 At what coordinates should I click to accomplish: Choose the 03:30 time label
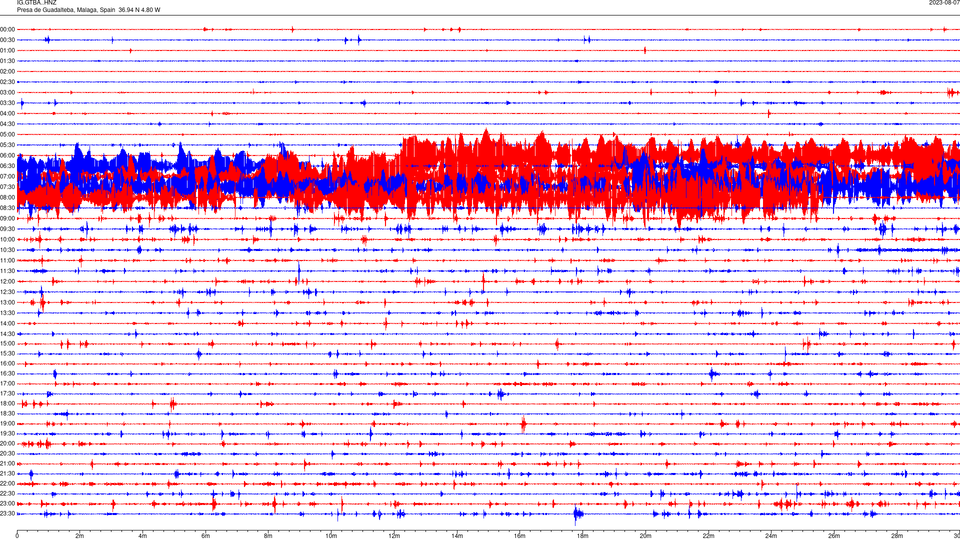(7, 103)
